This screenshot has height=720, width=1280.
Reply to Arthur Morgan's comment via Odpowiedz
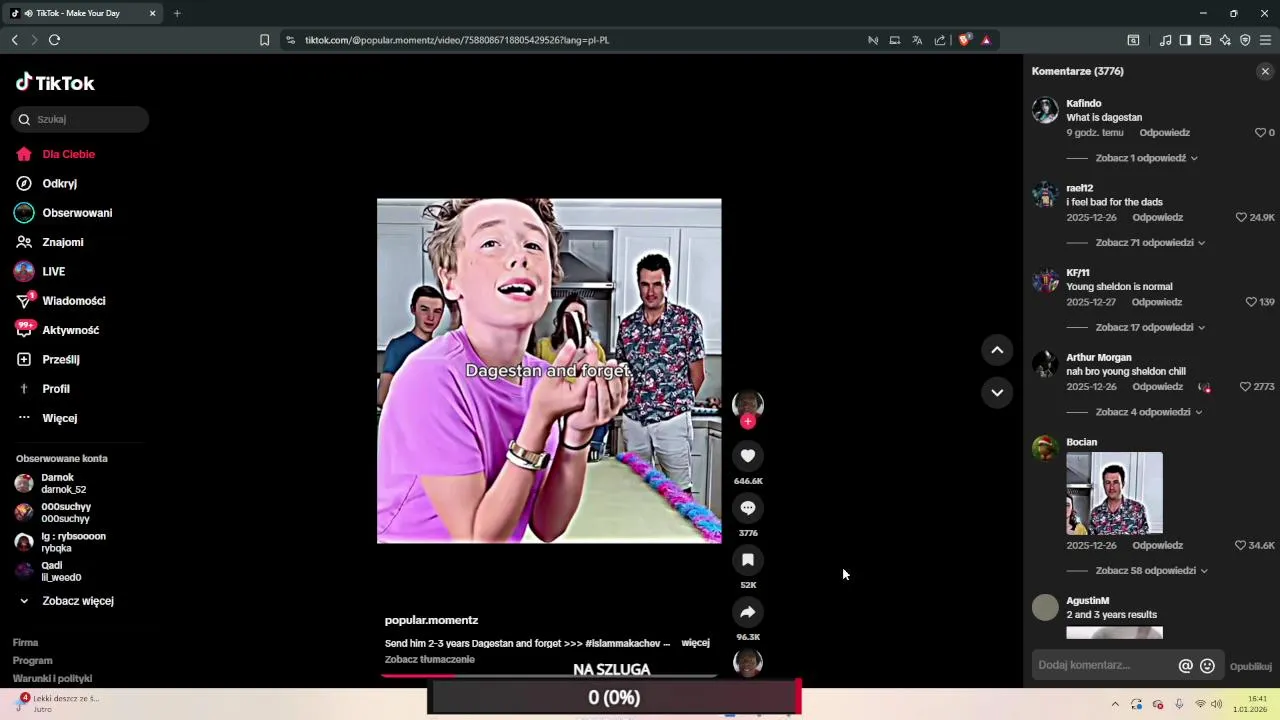1158,387
